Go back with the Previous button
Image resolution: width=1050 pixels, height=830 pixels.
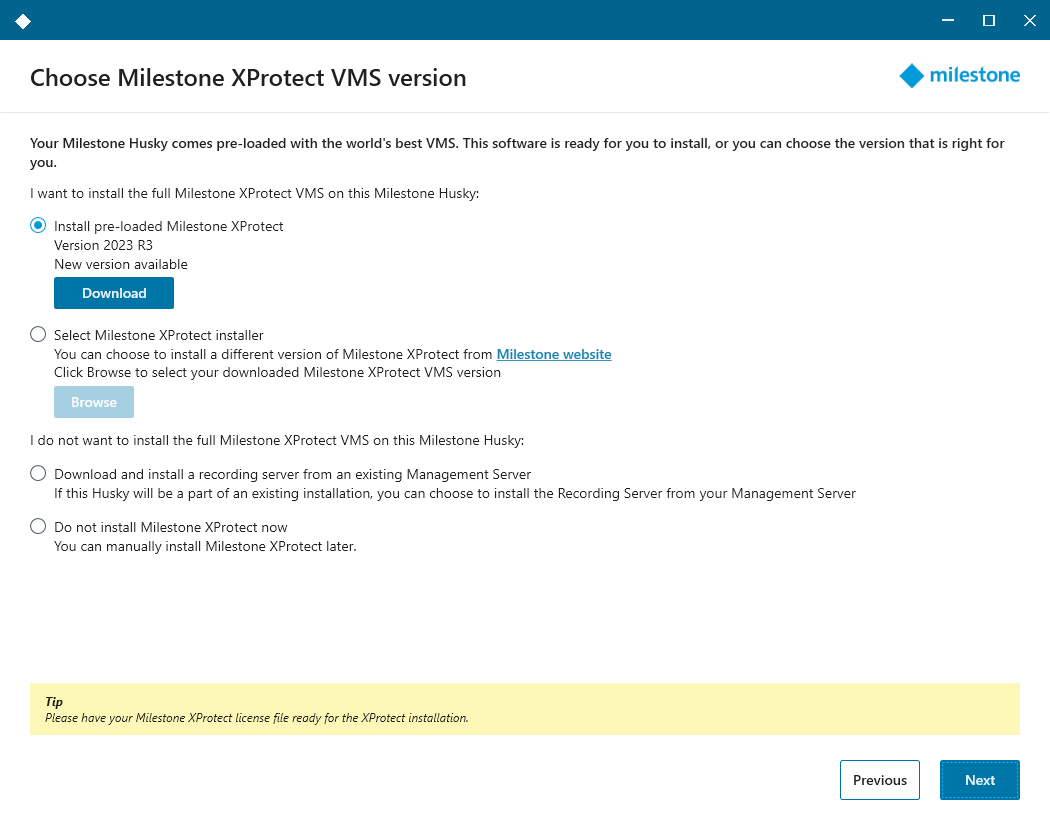coord(880,780)
